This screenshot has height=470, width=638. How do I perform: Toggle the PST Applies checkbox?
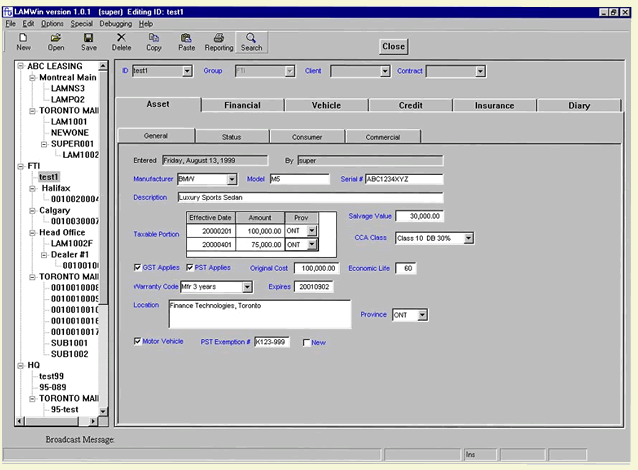190,268
